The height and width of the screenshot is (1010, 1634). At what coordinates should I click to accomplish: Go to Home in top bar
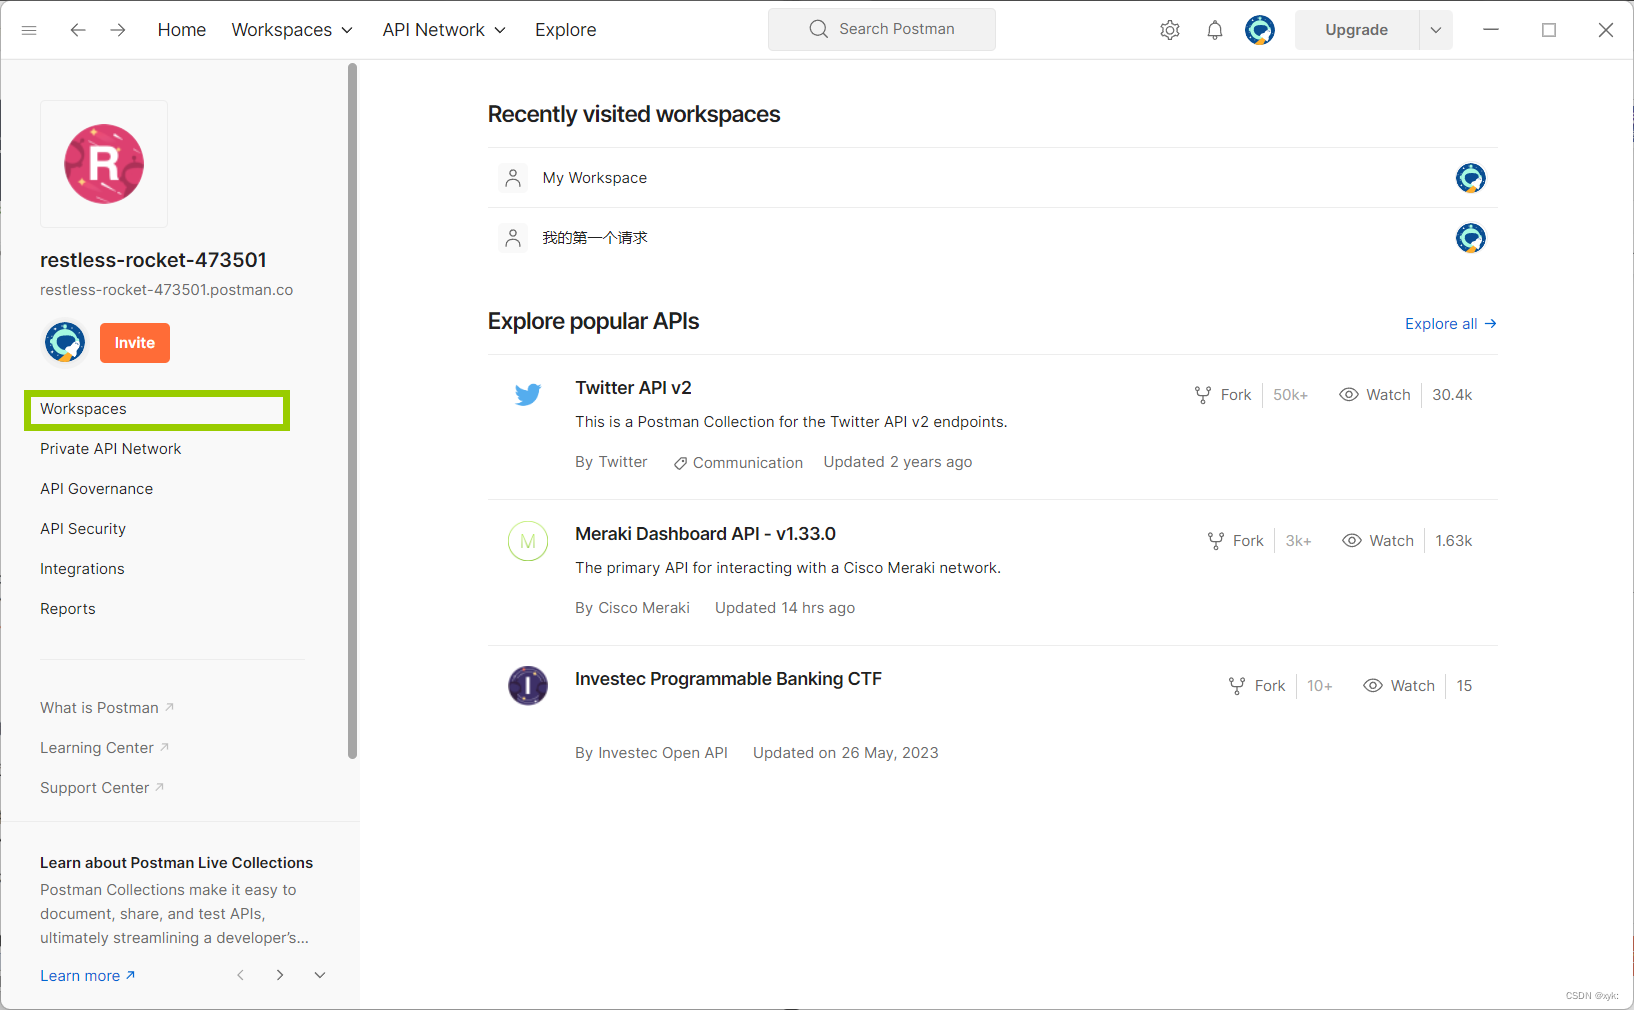coord(182,30)
